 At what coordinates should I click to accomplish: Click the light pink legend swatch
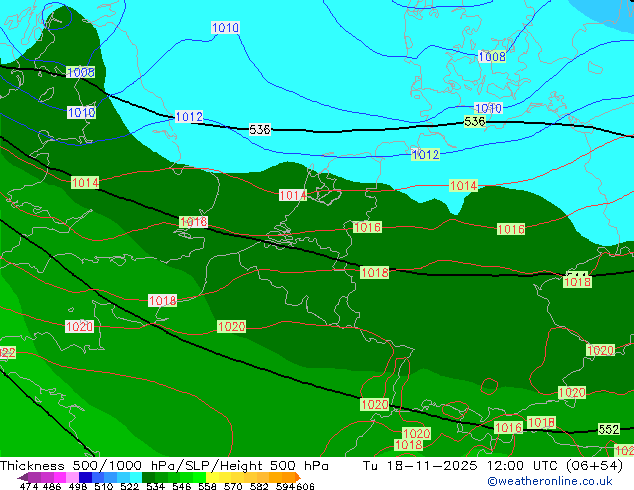pyautogui.click(x=72, y=477)
